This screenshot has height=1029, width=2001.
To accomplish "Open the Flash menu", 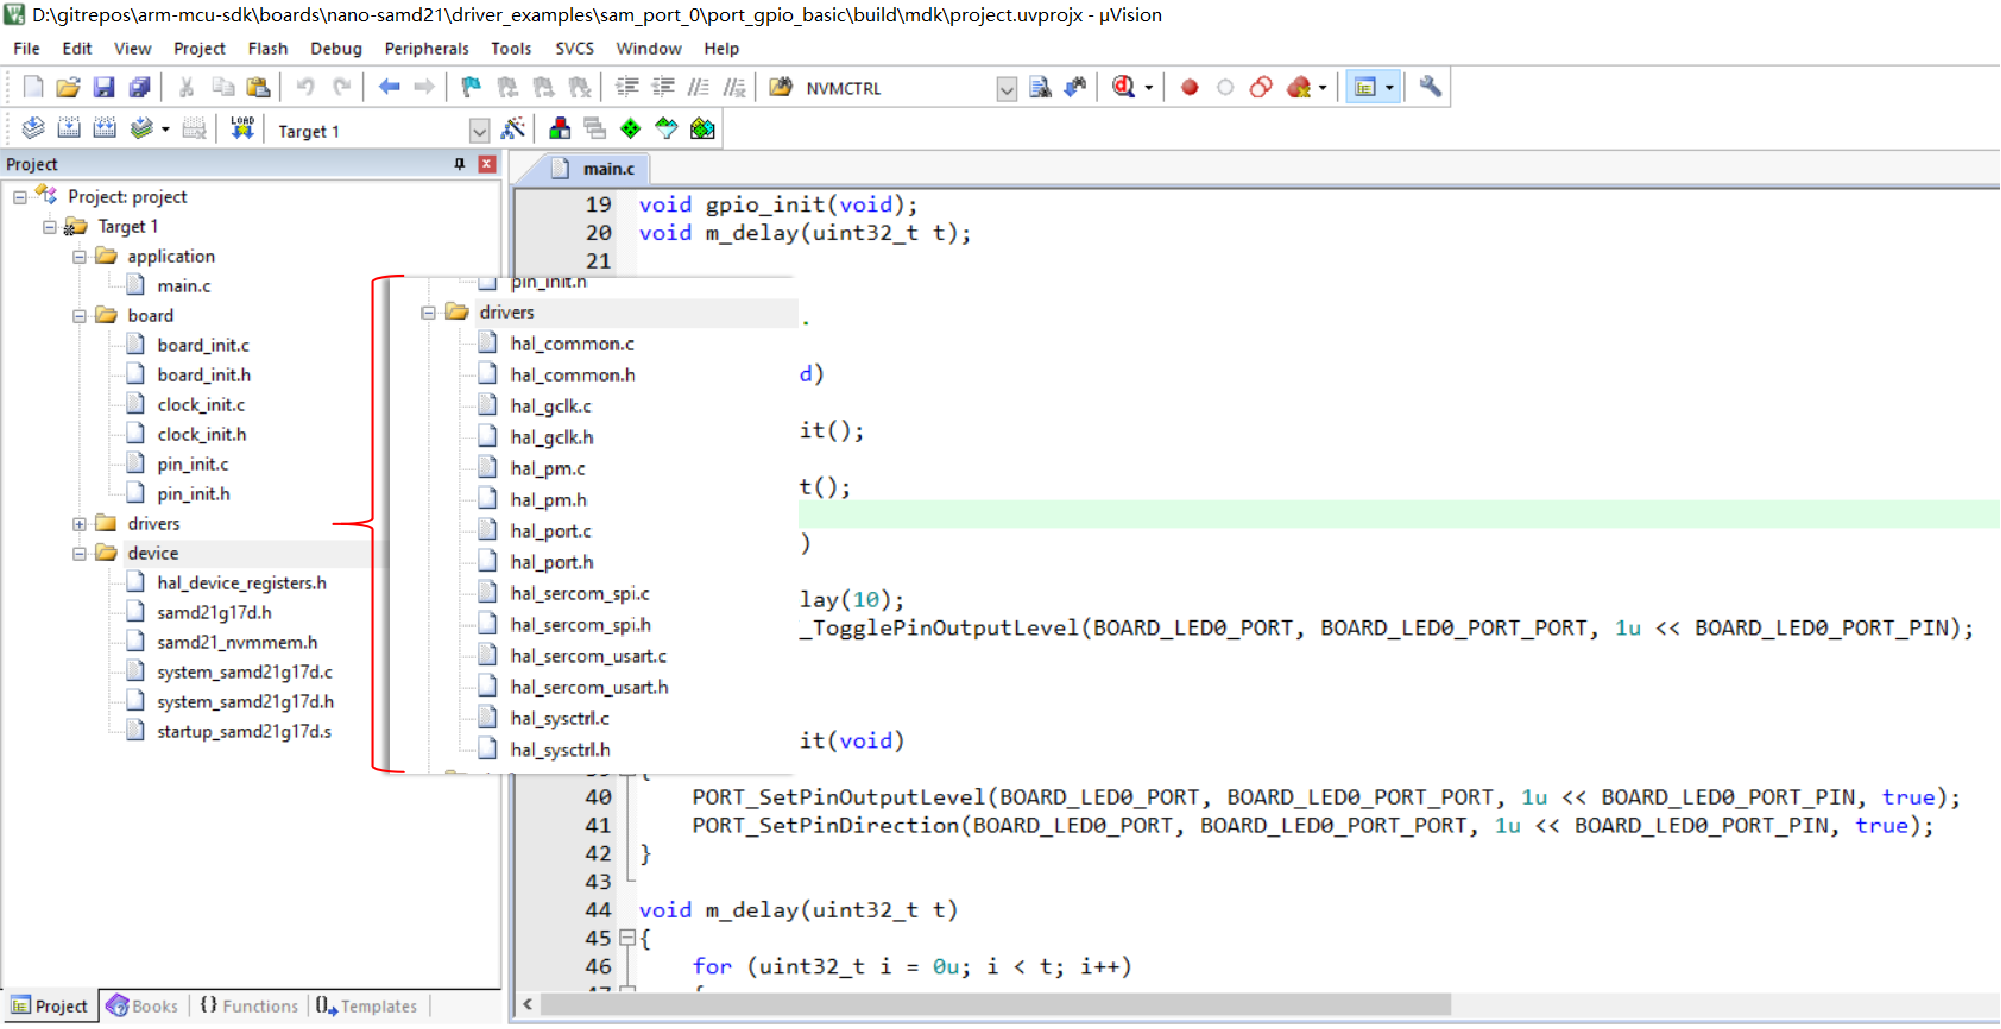I will [268, 48].
